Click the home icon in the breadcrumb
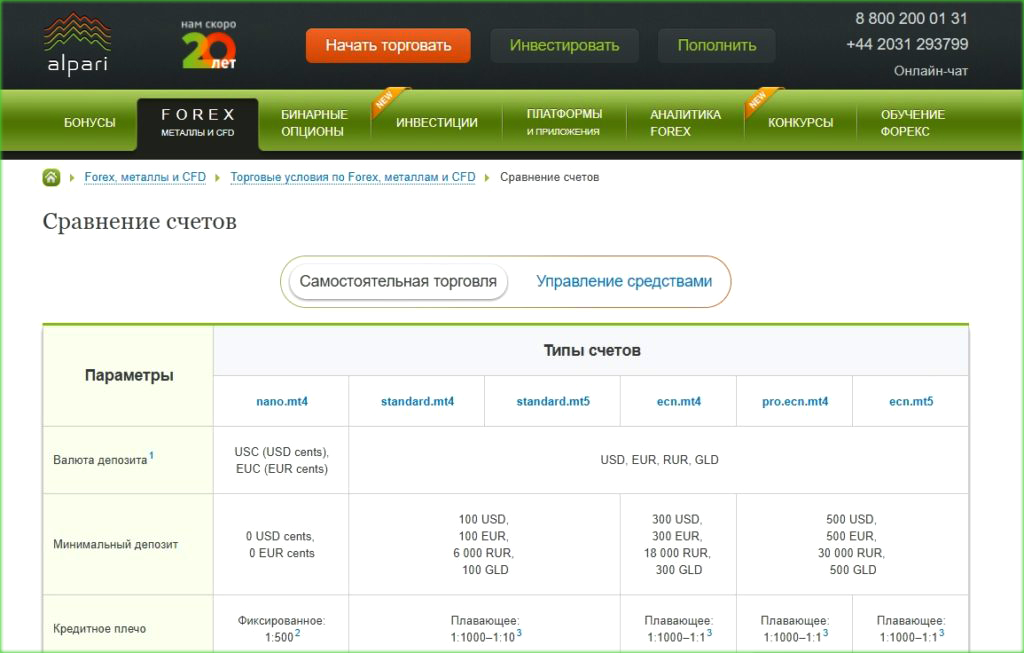The width and height of the screenshot is (1024, 653). tap(49, 177)
